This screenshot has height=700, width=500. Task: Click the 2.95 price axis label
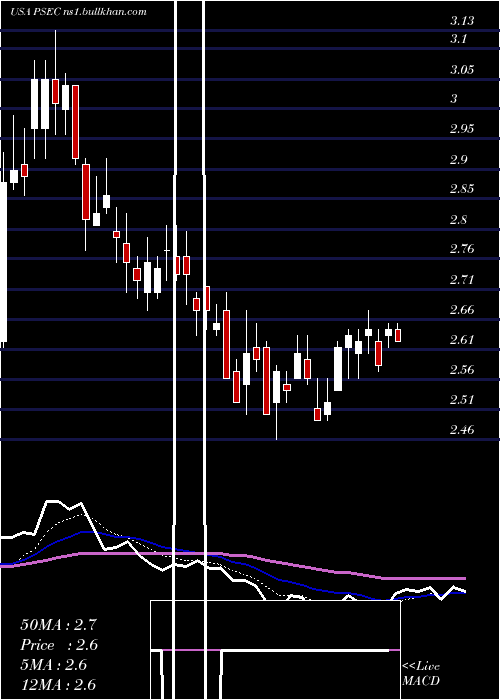click(462, 129)
